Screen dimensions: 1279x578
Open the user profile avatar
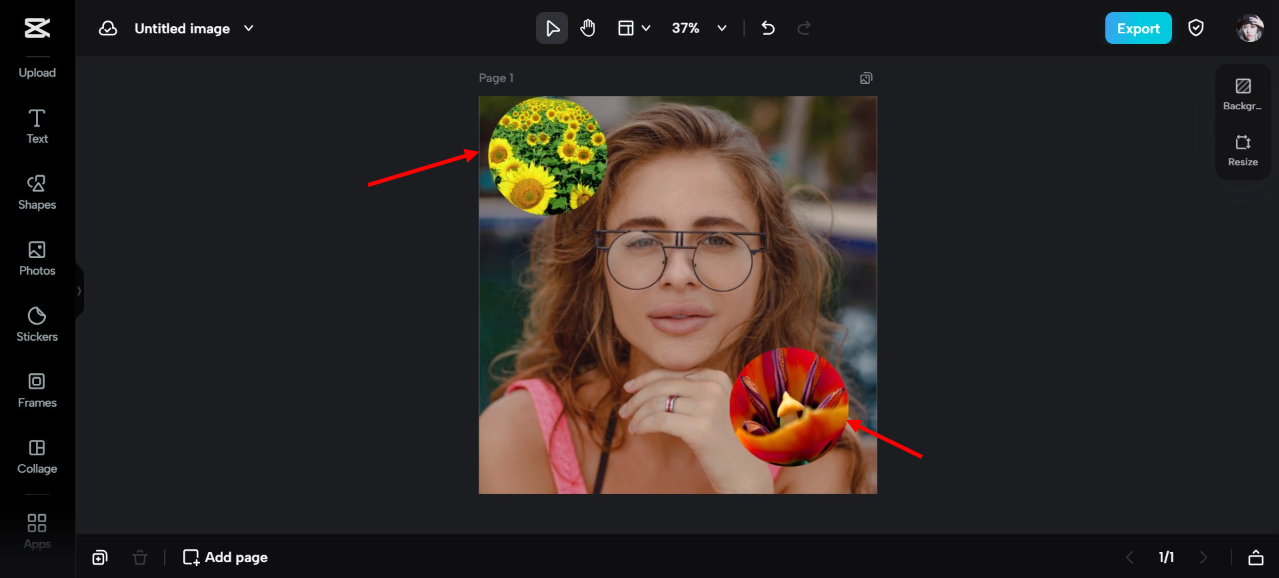(1250, 28)
